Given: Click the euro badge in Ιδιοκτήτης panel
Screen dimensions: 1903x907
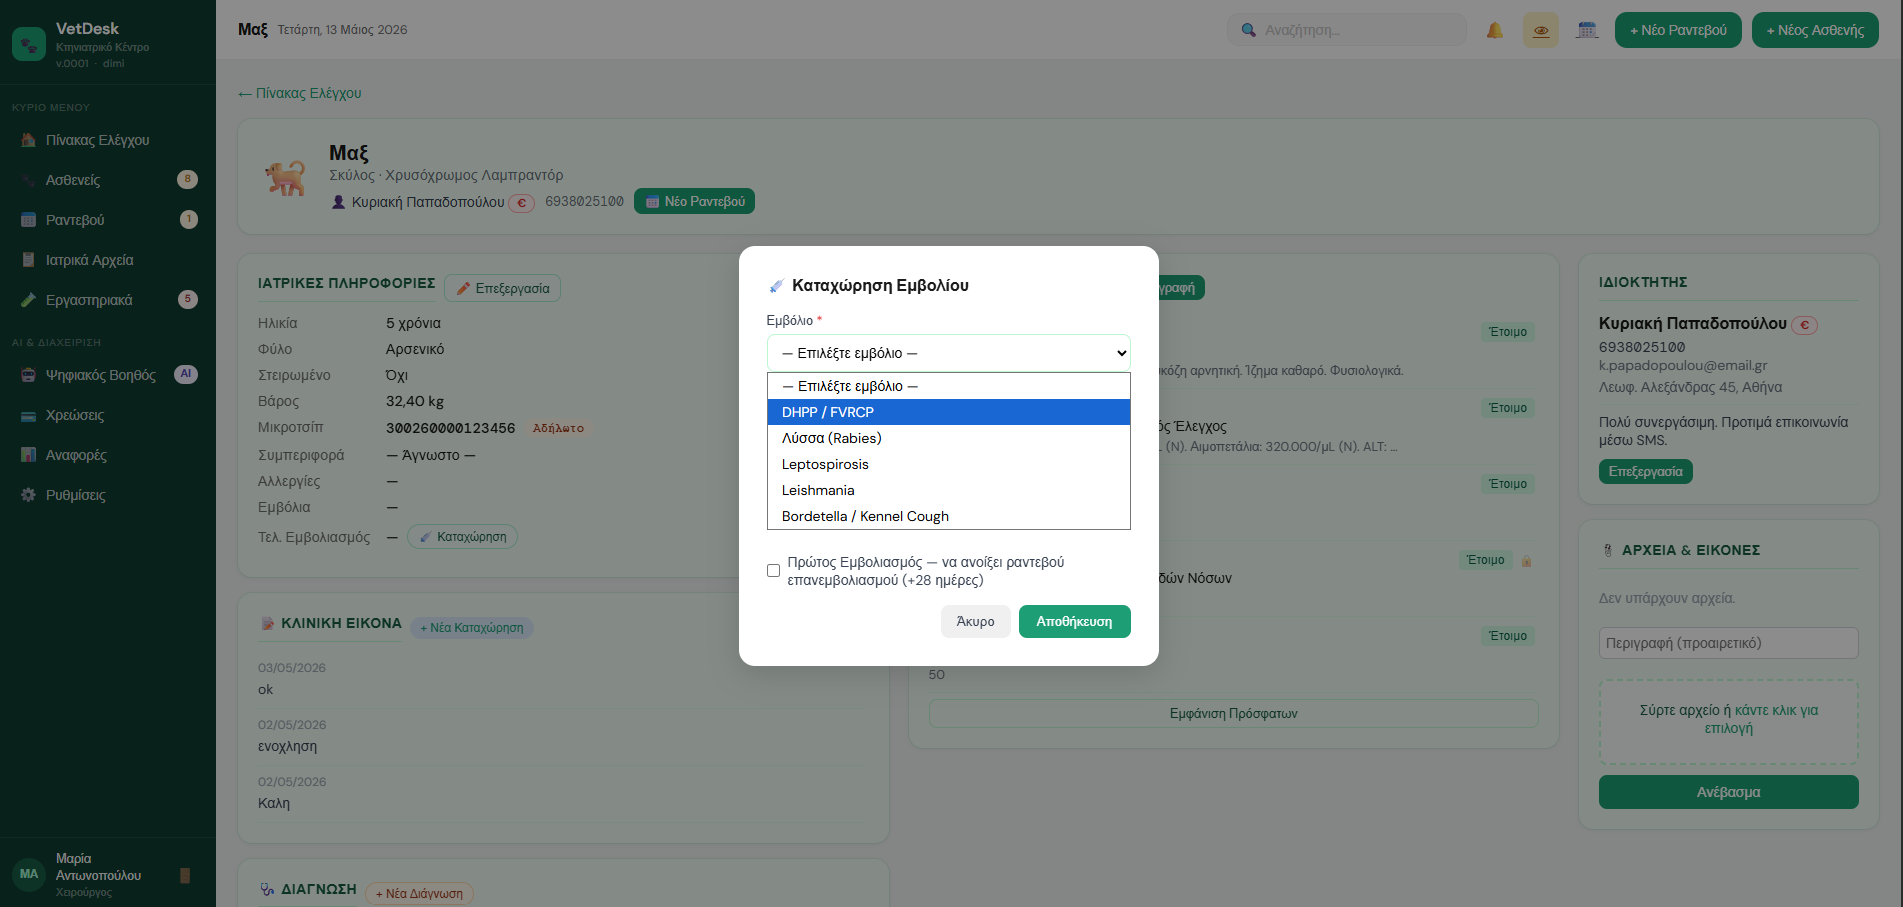Looking at the screenshot, I should (x=1804, y=325).
